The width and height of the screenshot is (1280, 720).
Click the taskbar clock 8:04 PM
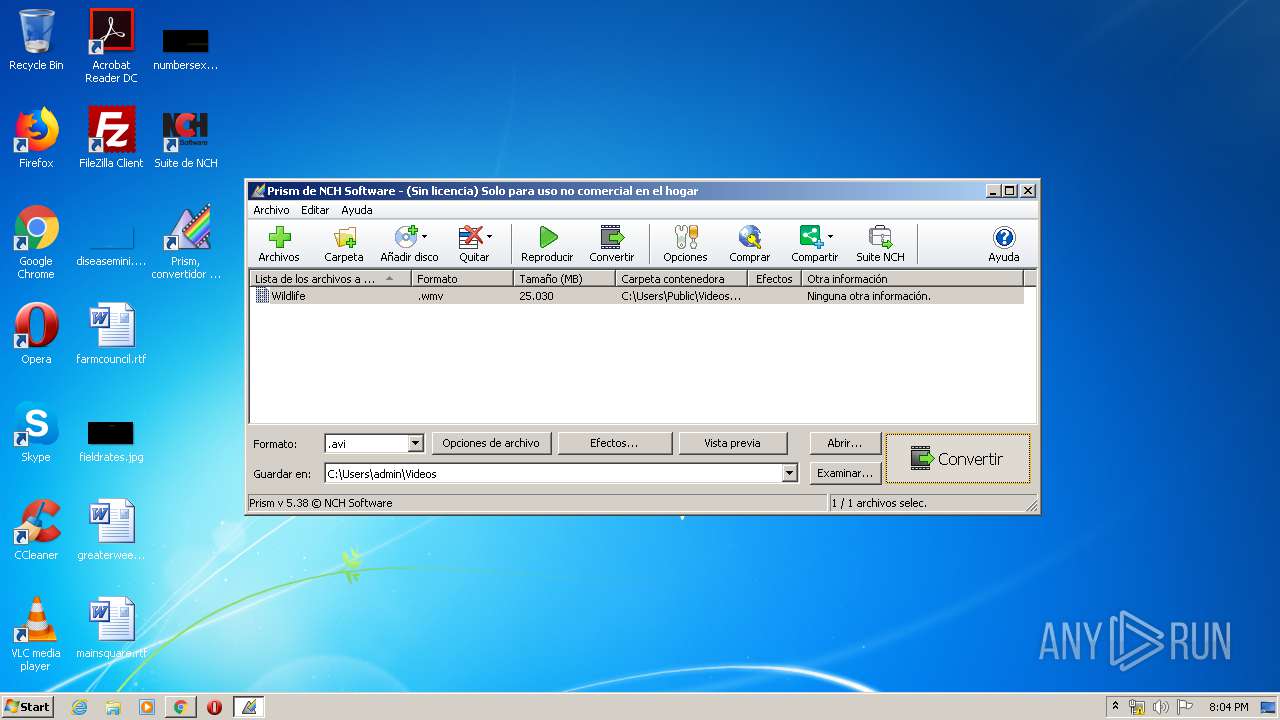click(1228, 707)
